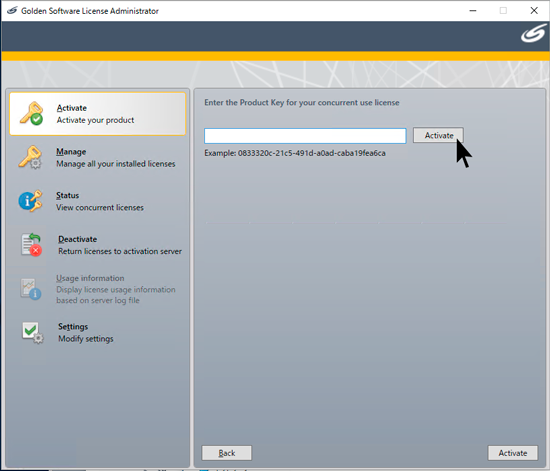Viewport: 550px width, 471px height.
Task: Click the bottom-right Activate button
Action: click(512, 453)
